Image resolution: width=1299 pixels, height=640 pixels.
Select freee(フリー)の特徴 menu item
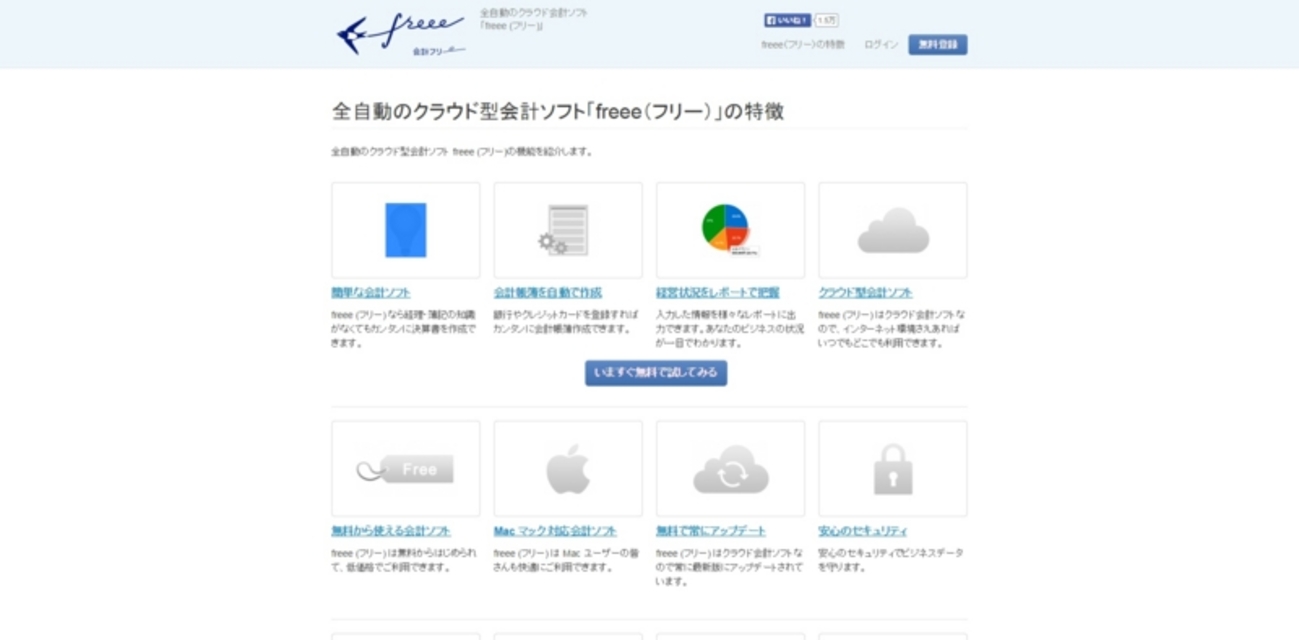[x=803, y=45]
